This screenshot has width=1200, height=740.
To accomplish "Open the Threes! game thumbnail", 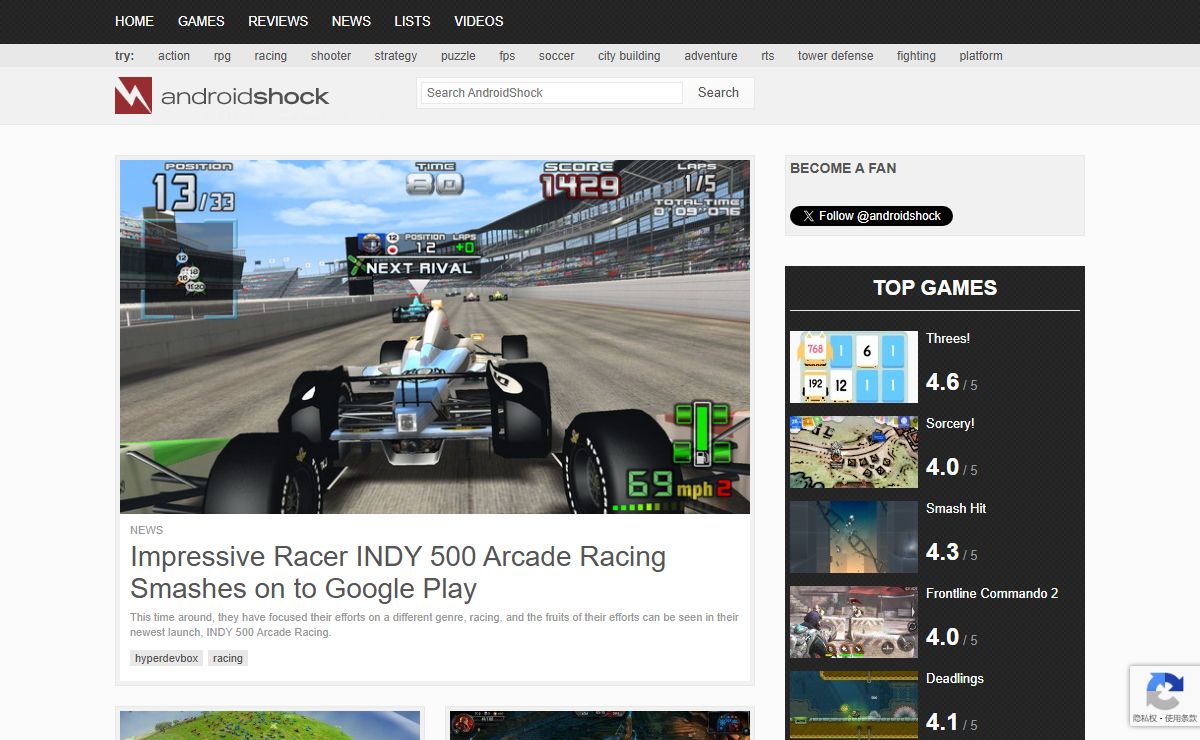I will [x=854, y=367].
